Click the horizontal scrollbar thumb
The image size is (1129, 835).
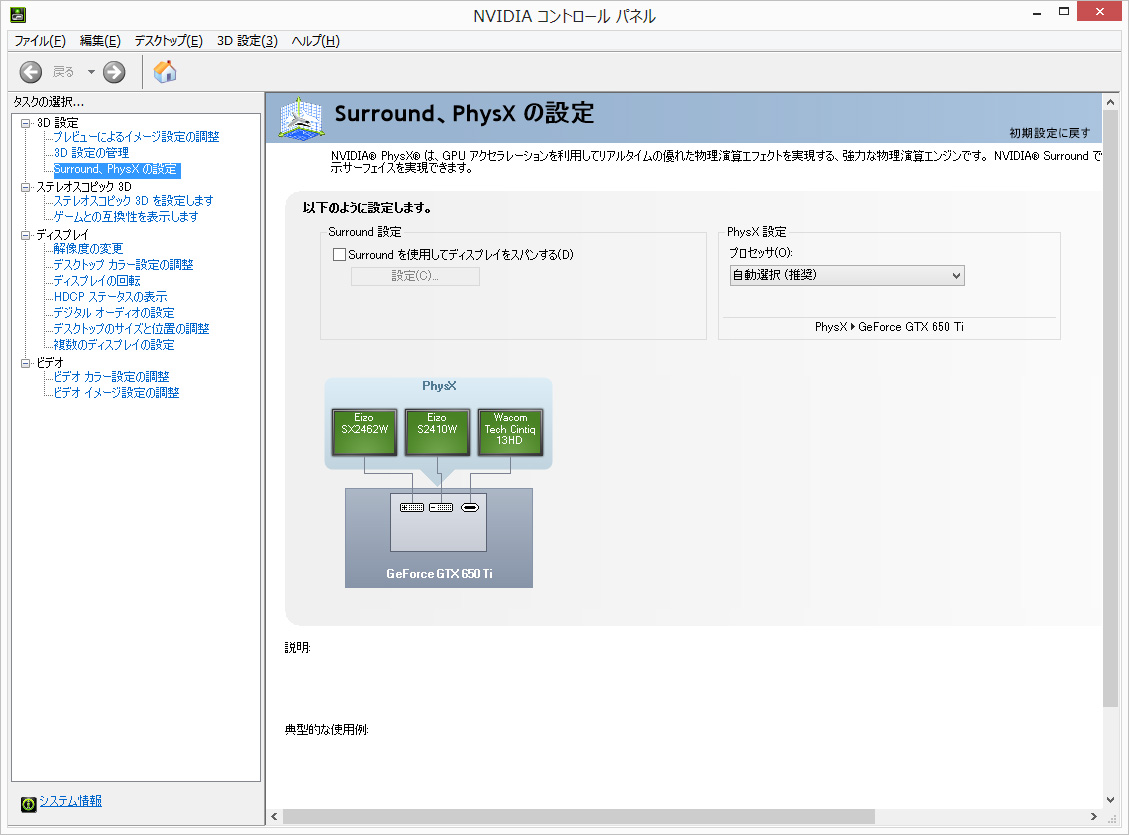point(579,816)
